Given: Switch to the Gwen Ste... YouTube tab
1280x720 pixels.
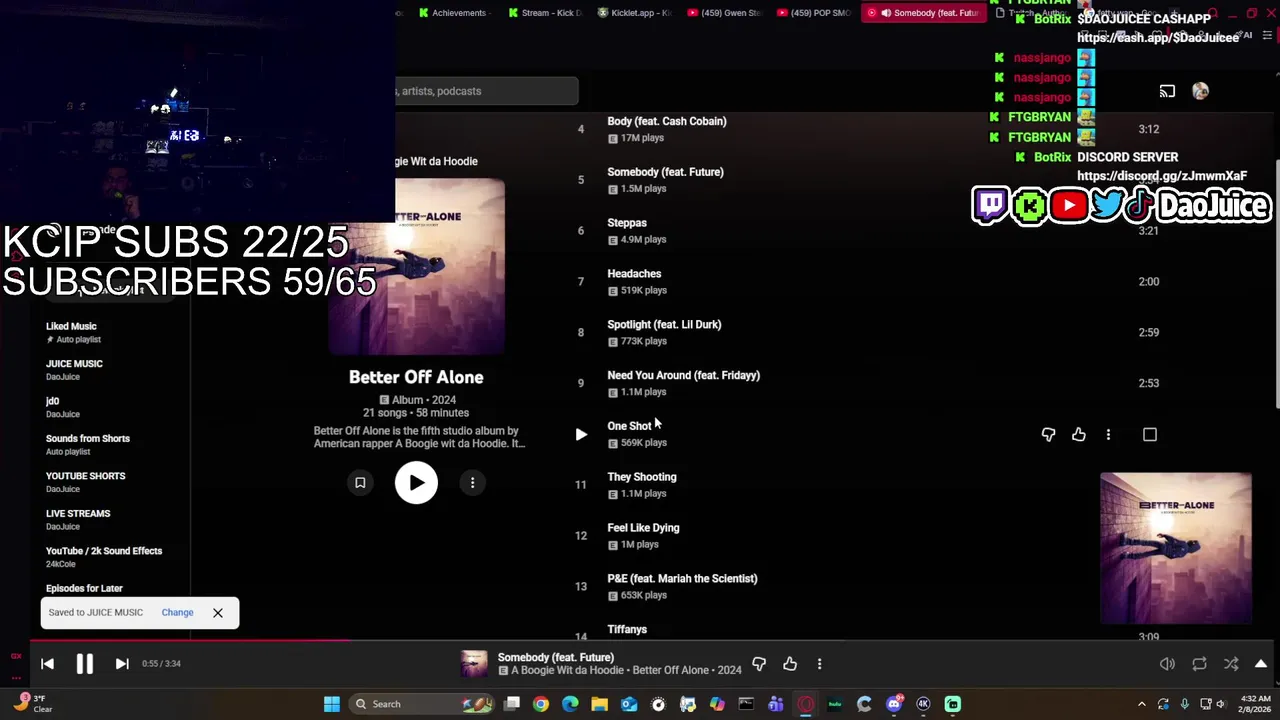Looking at the screenshot, I should click(724, 13).
